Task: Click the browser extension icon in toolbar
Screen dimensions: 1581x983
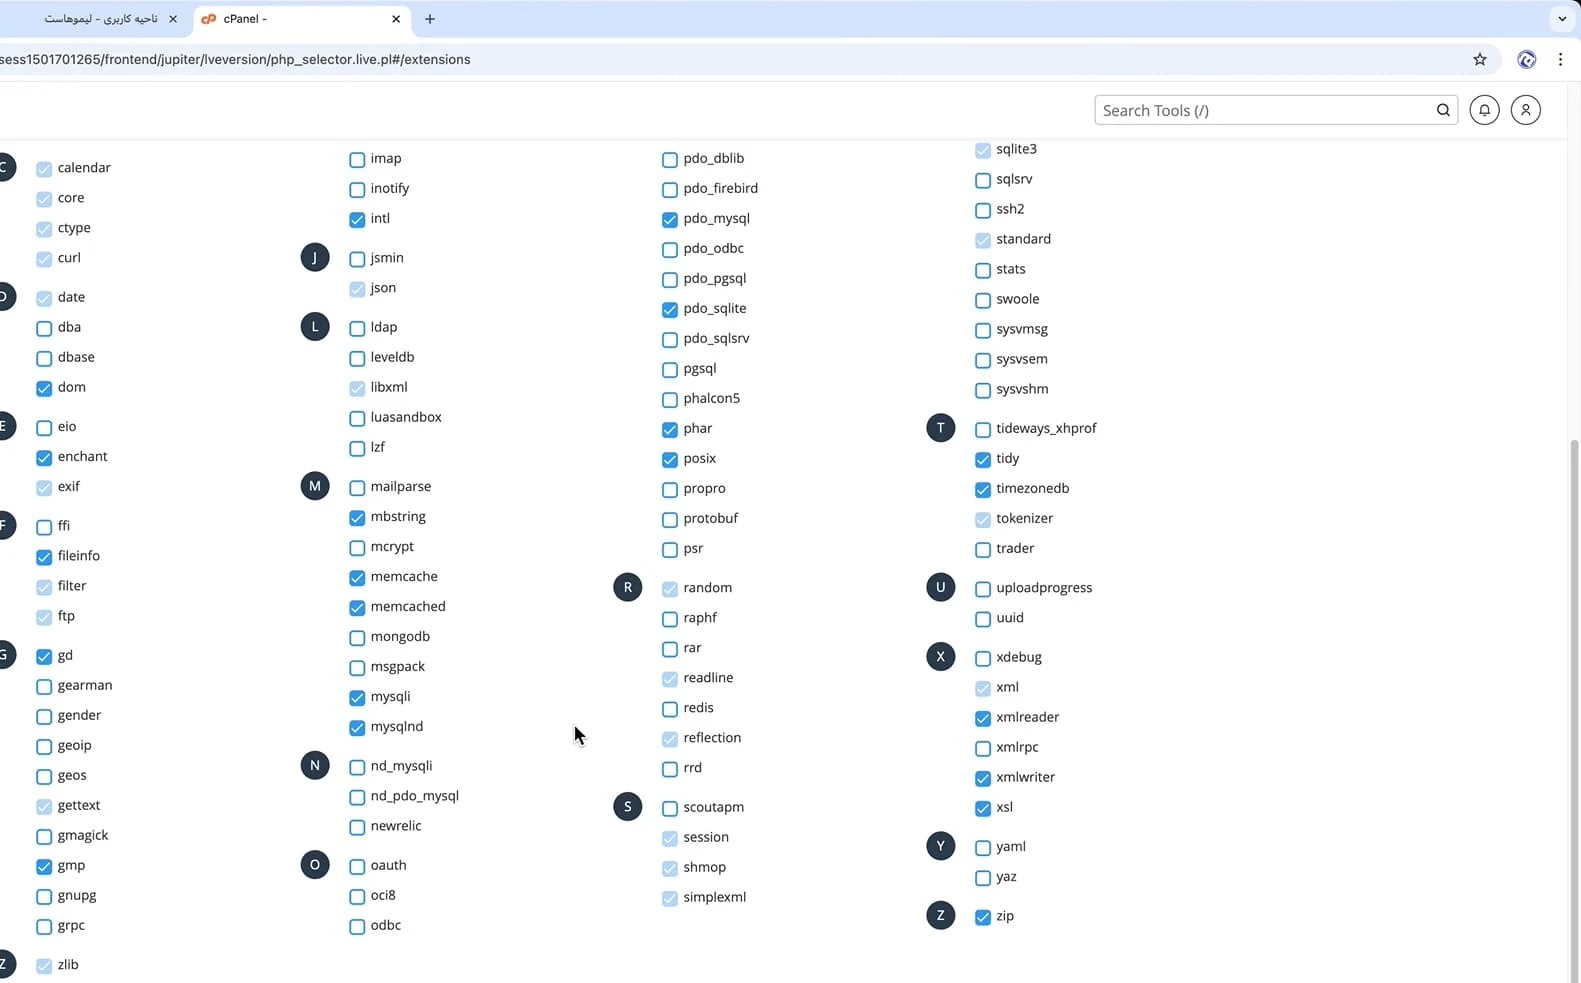Action: pos(1526,59)
